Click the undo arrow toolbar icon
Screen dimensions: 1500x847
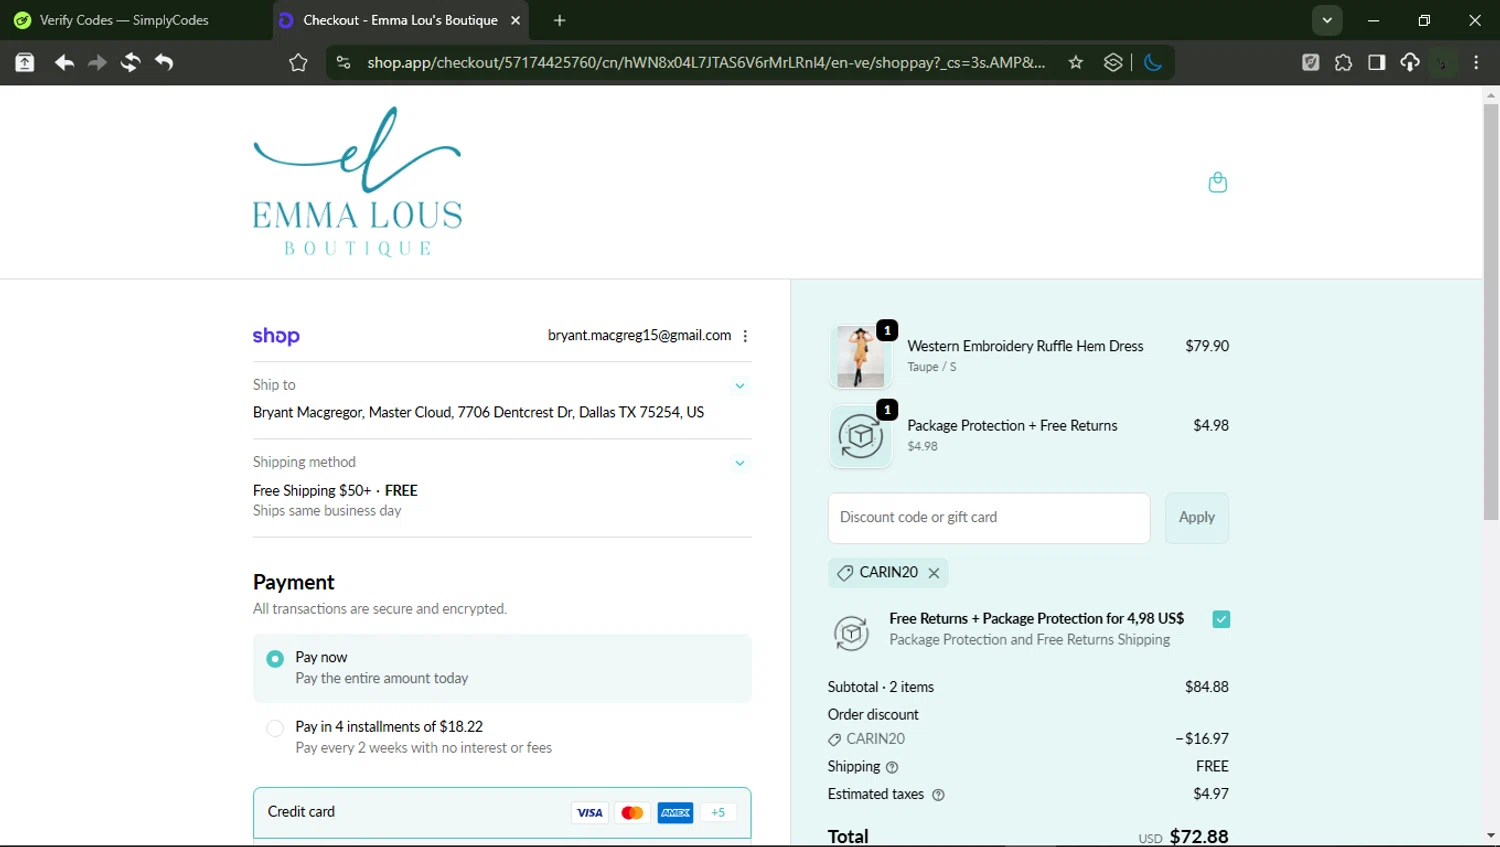164,62
